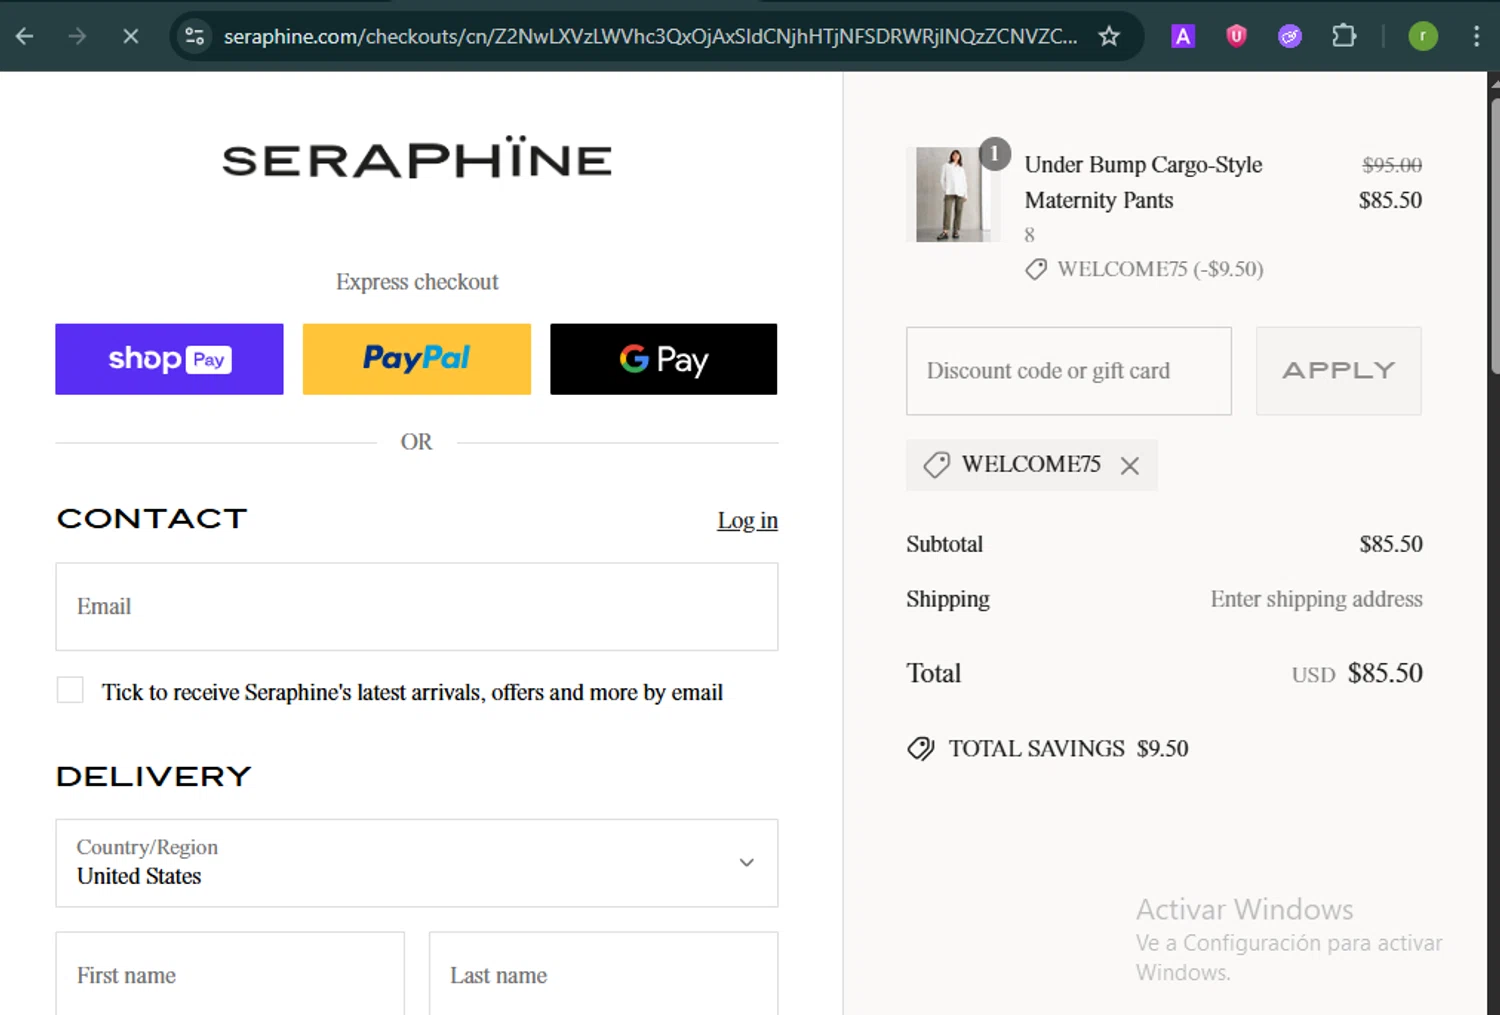Open the purple A extension
1500x1015 pixels.
click(x=1183, y=37)
